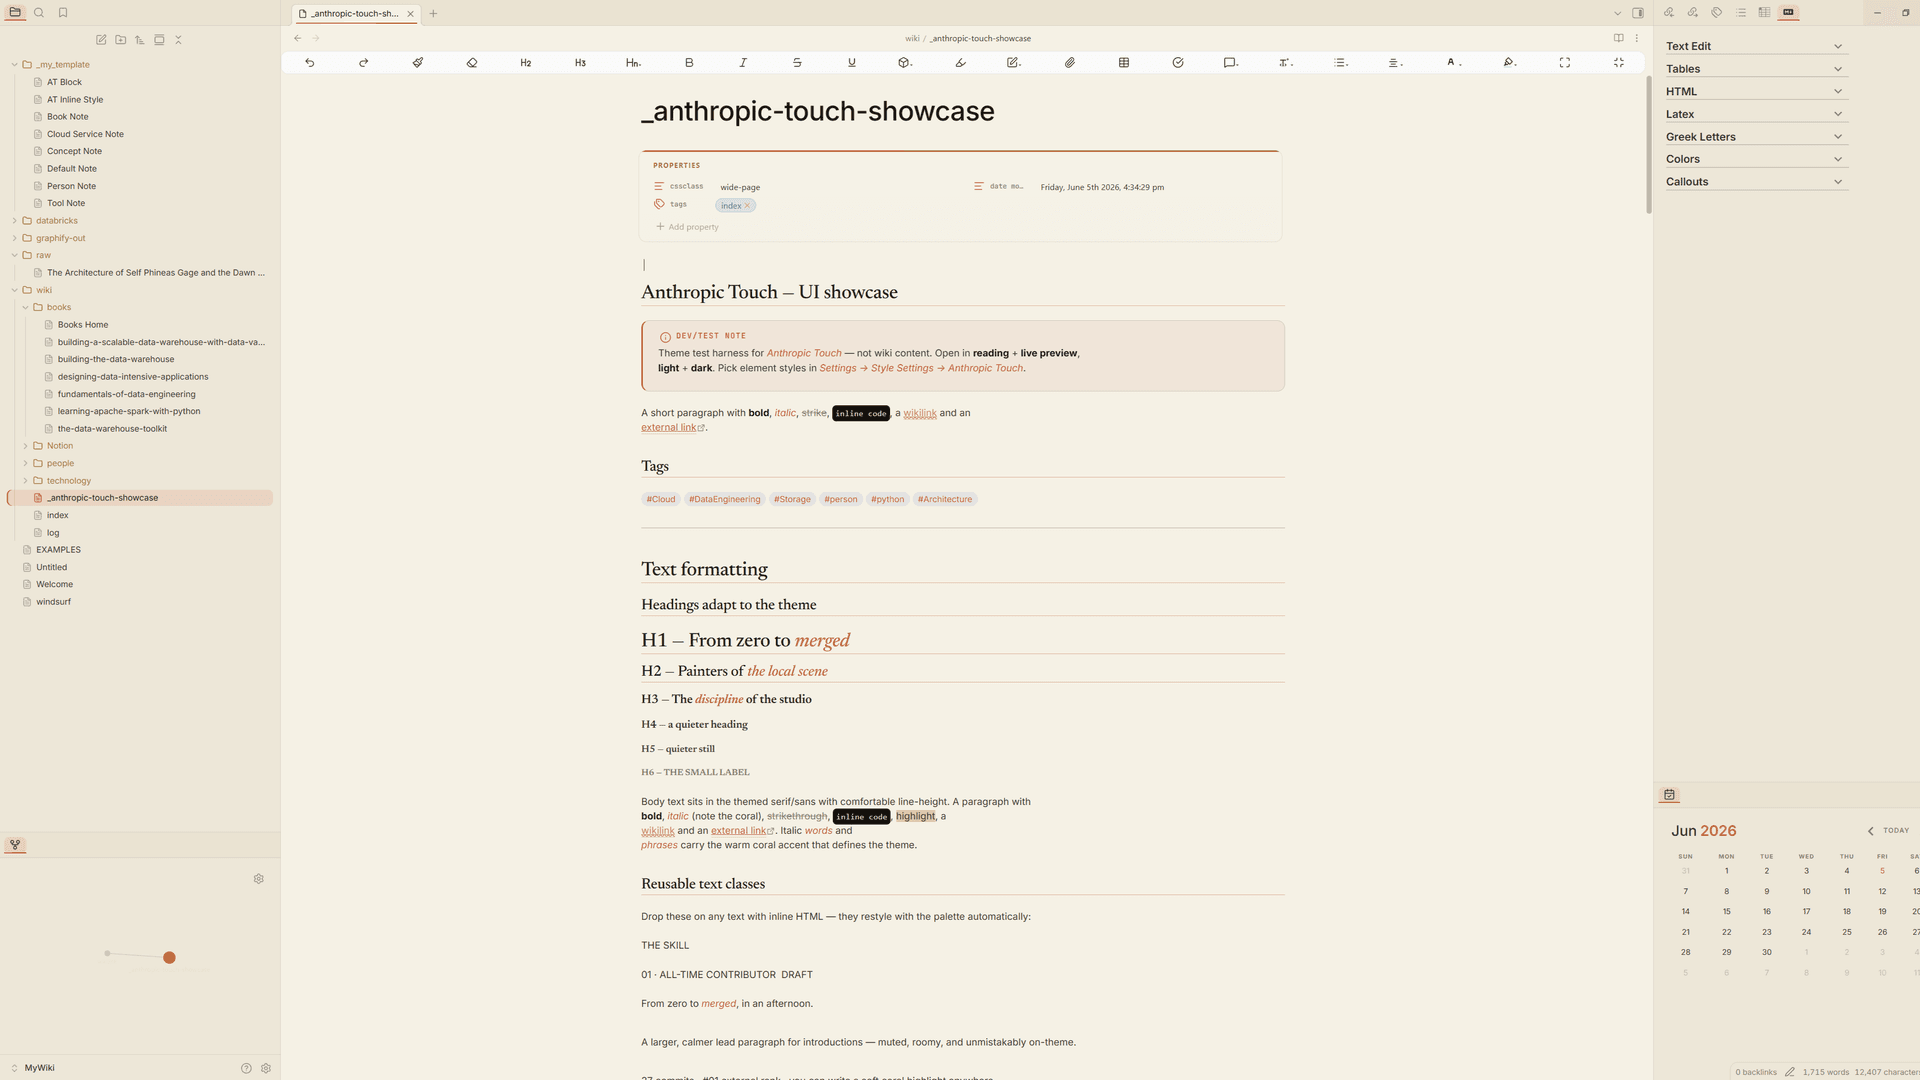The width and height of the screenshot is (1920, 1080).
Task: Toggle underline formatting in the toolbar
Action: (x=852, y=63)
